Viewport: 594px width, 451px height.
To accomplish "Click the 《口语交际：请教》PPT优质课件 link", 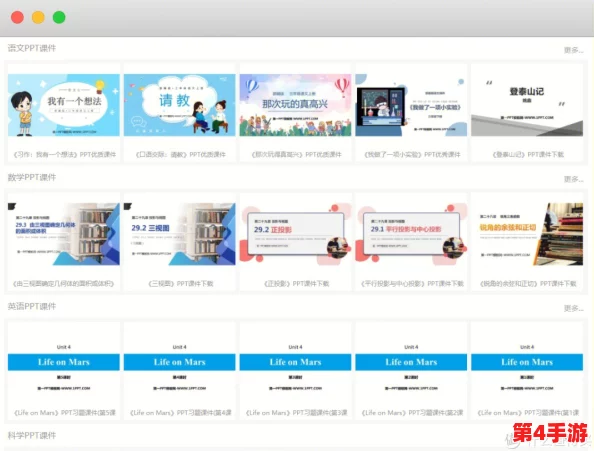I will [181, 154].
